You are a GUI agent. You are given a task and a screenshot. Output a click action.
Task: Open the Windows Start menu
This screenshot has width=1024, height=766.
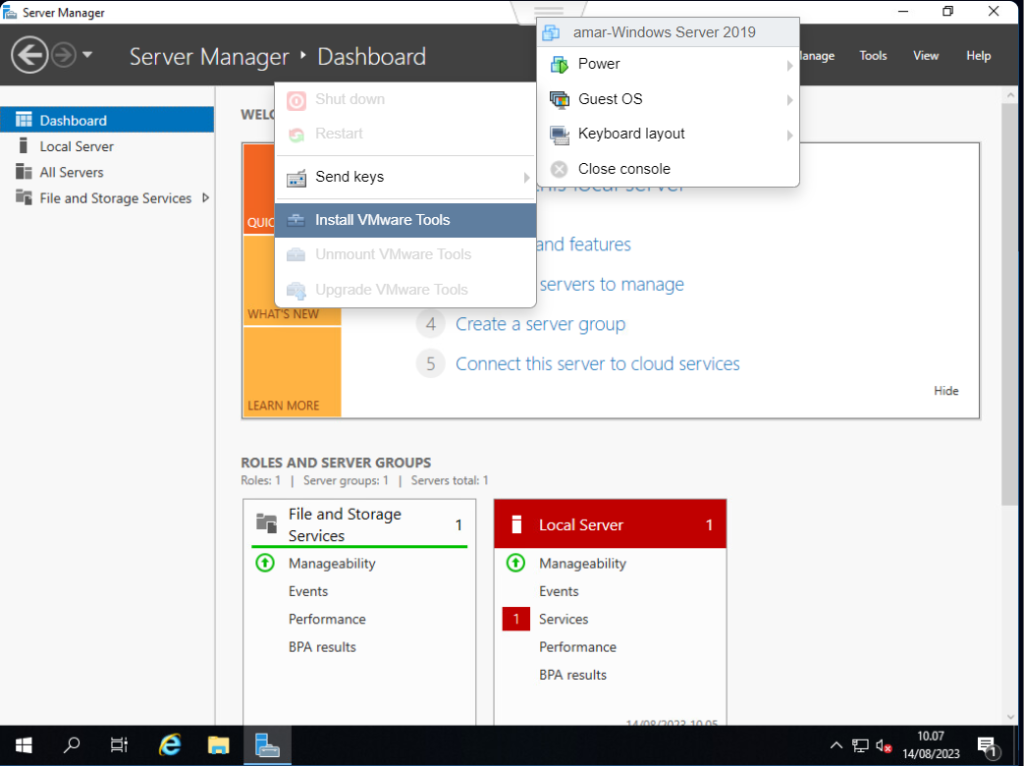click(x=24, y=745)
